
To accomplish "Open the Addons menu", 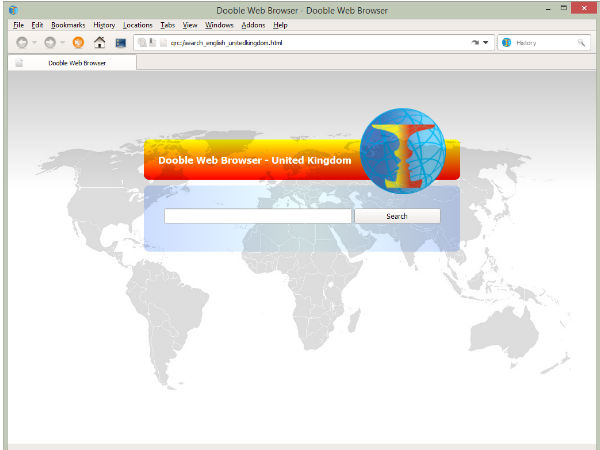I will click(x=253, y=24).
